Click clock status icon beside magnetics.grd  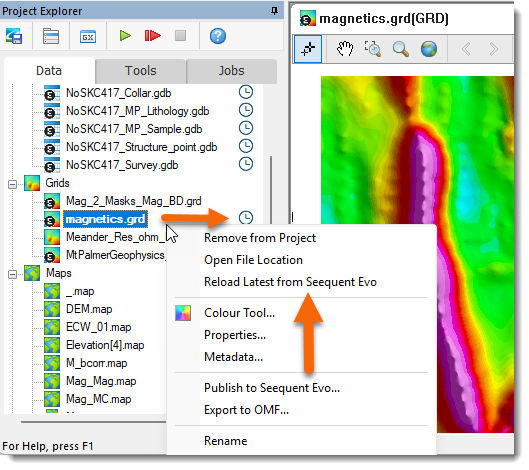(246, 218)
